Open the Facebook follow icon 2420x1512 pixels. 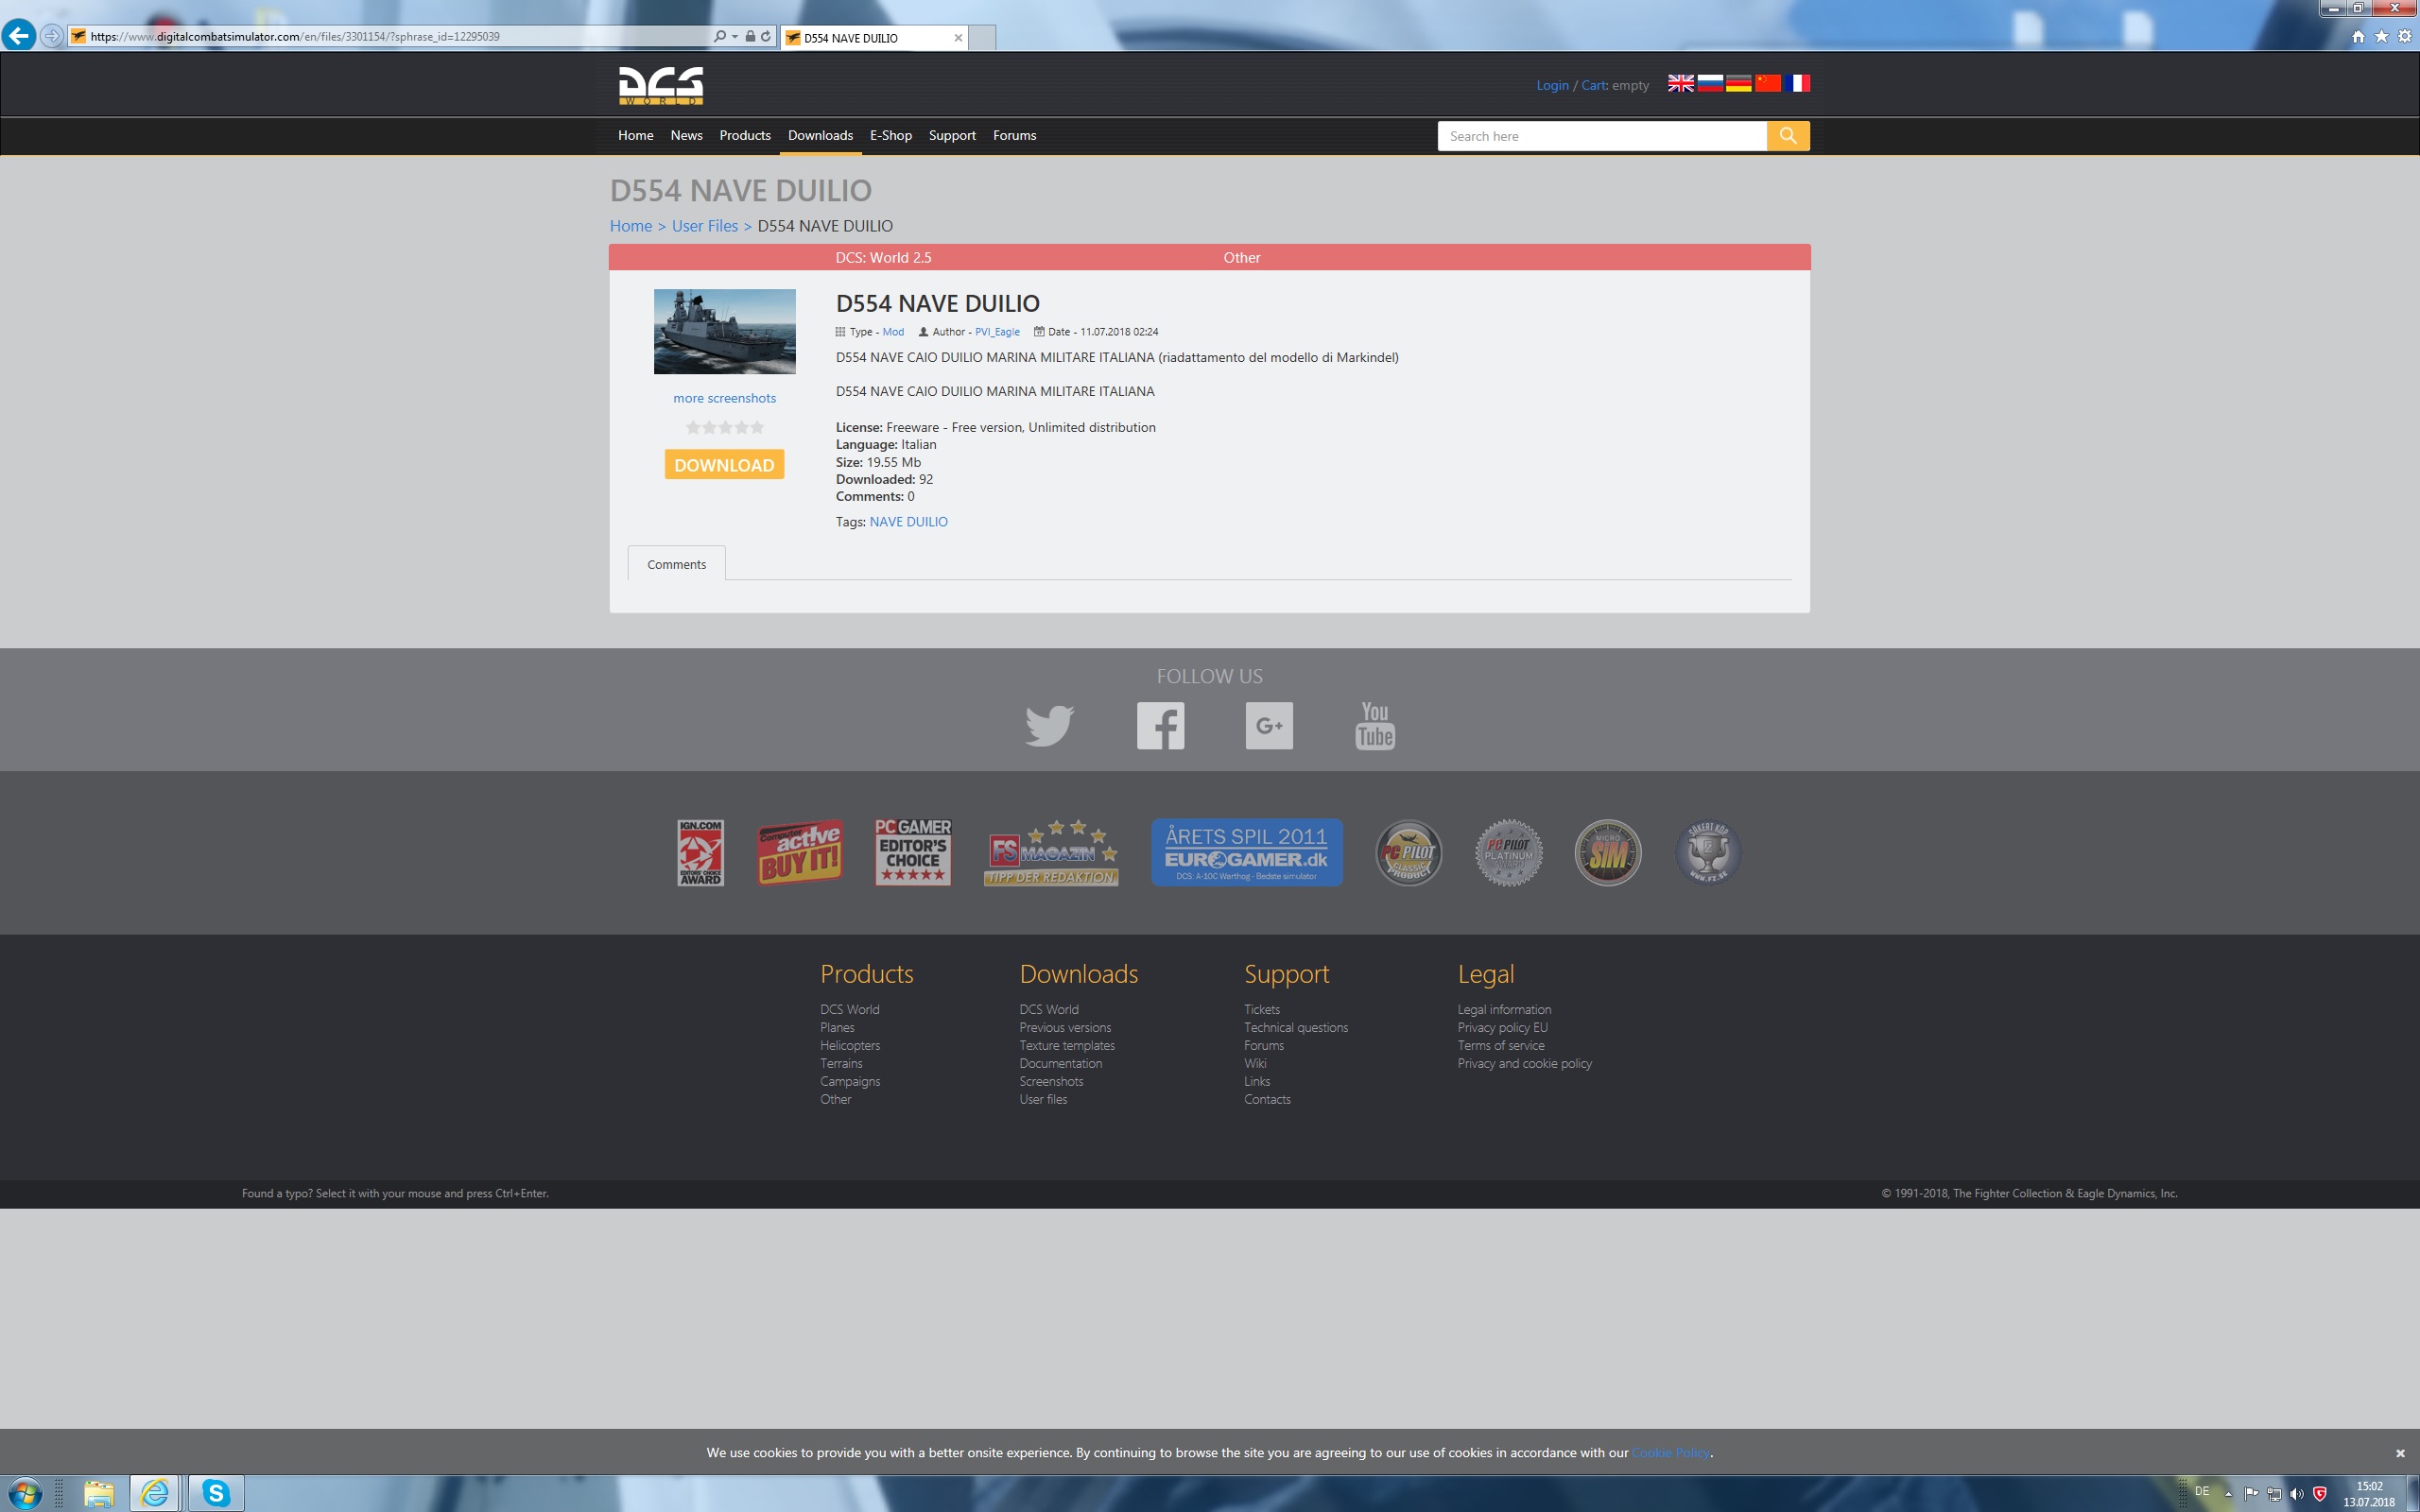click(x=1160, y=725)
